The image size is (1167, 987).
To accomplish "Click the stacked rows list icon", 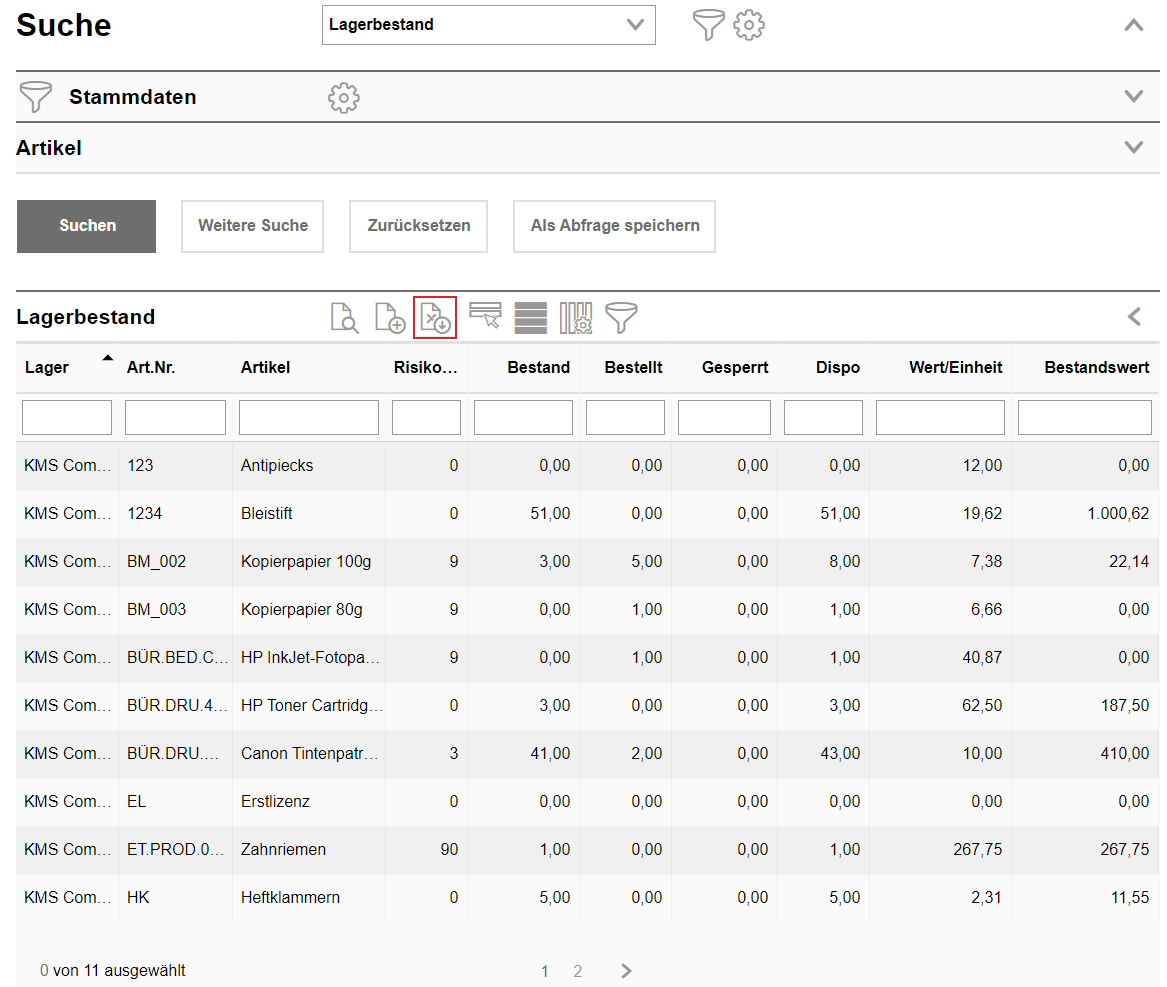I will 531,318.
